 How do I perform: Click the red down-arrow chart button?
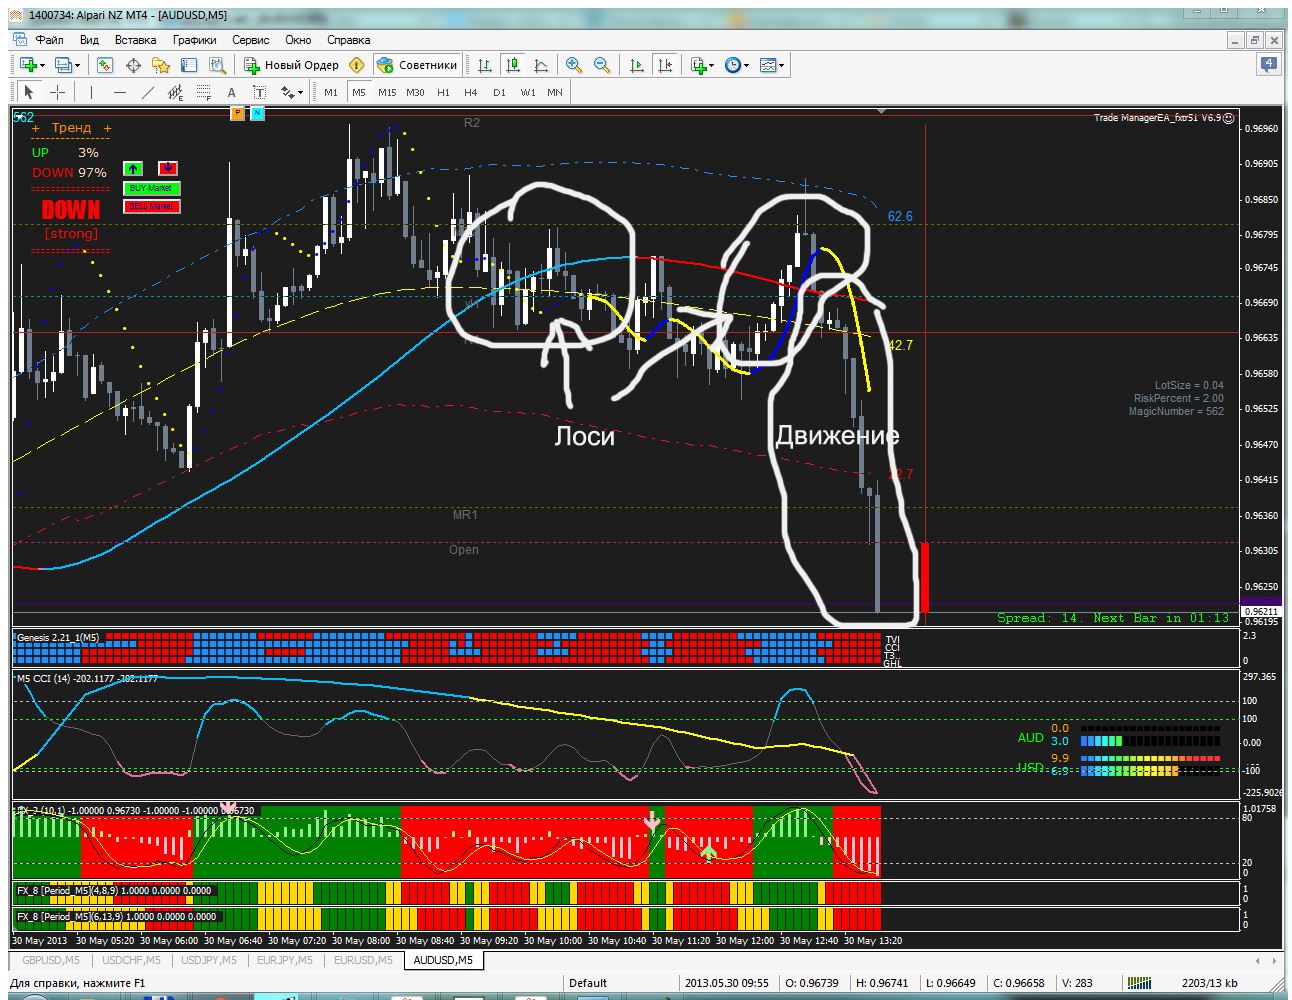click(x=168, y=168)
